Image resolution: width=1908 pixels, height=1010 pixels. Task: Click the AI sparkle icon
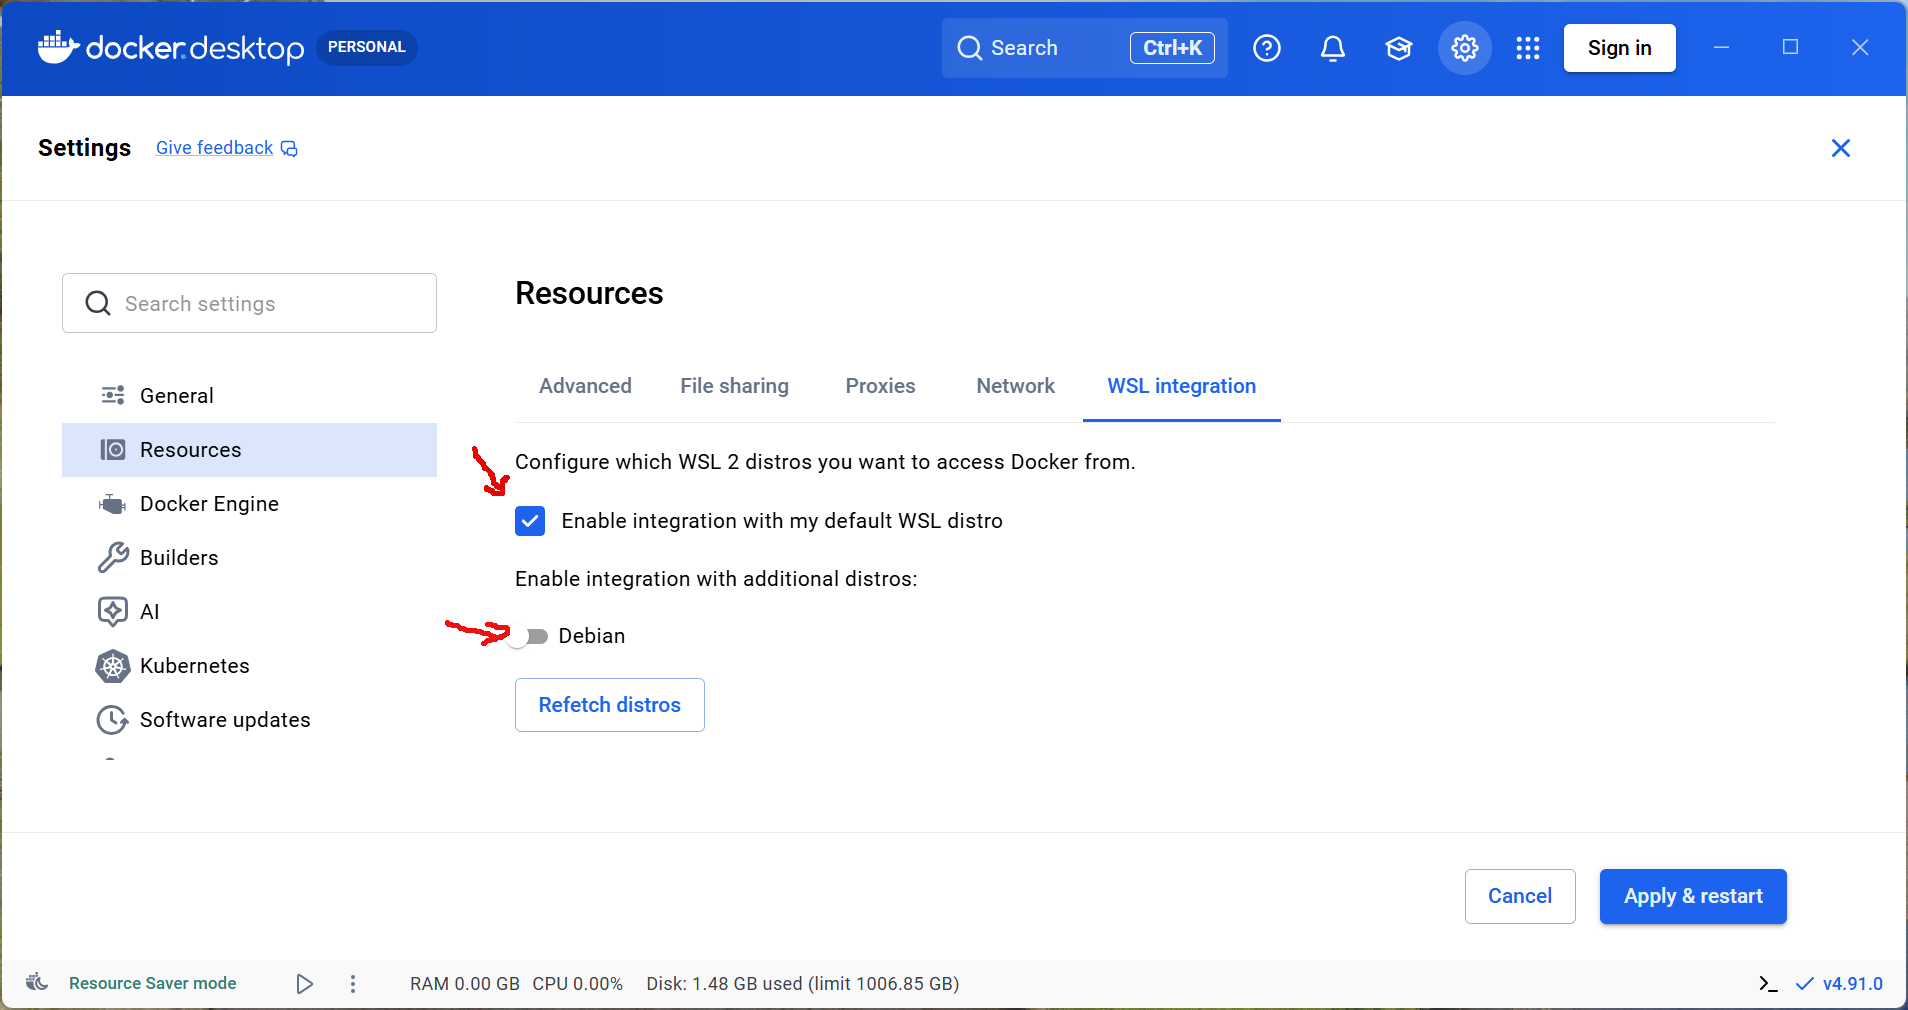click(x=113, y=611)
